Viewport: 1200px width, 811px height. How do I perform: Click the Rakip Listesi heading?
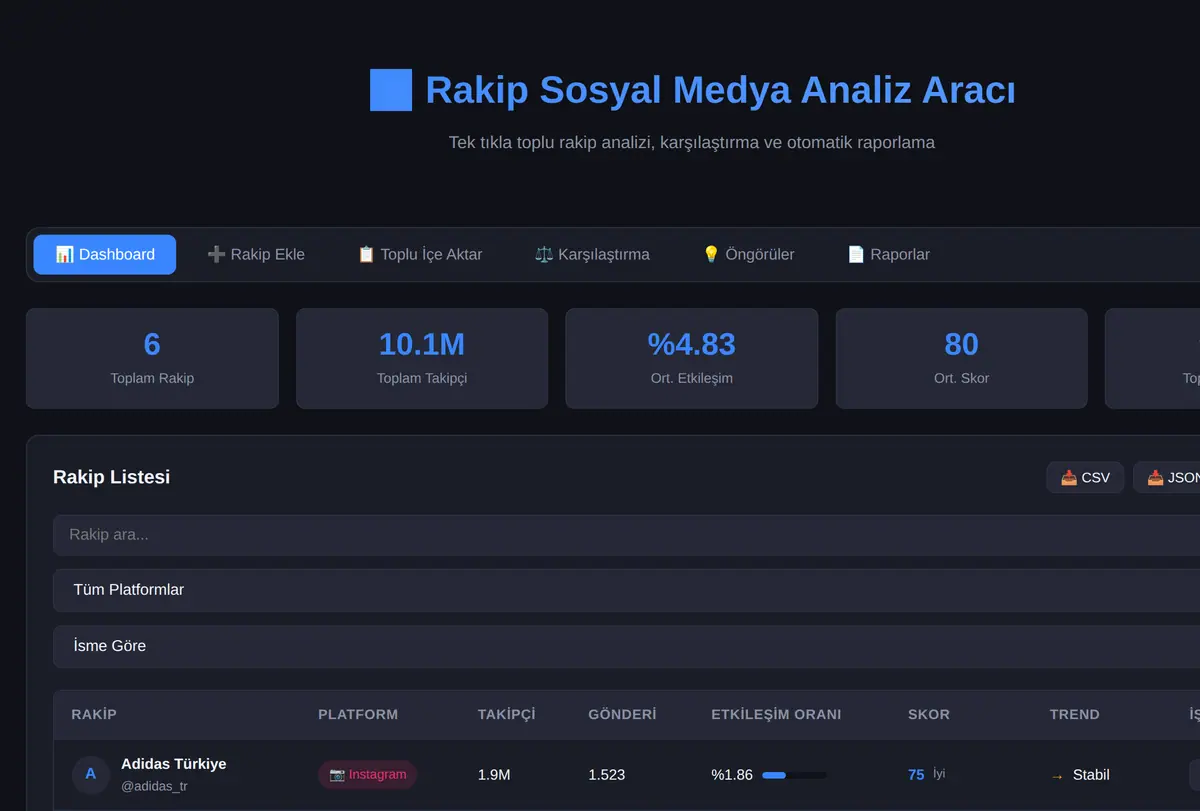pyautogui.click(x=111, y=477)
